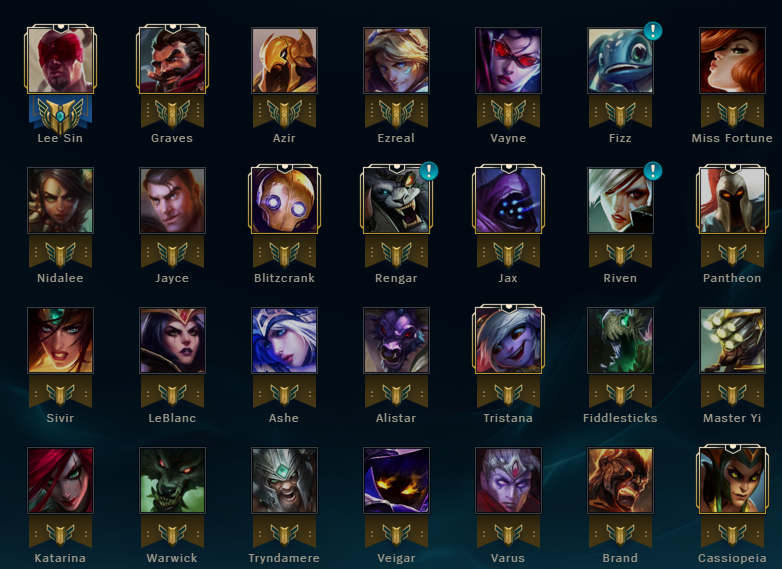Open the Veigar champion portrait
This screenshot has height=569, width=782.
pyautogui.click(x=396, y=481)
